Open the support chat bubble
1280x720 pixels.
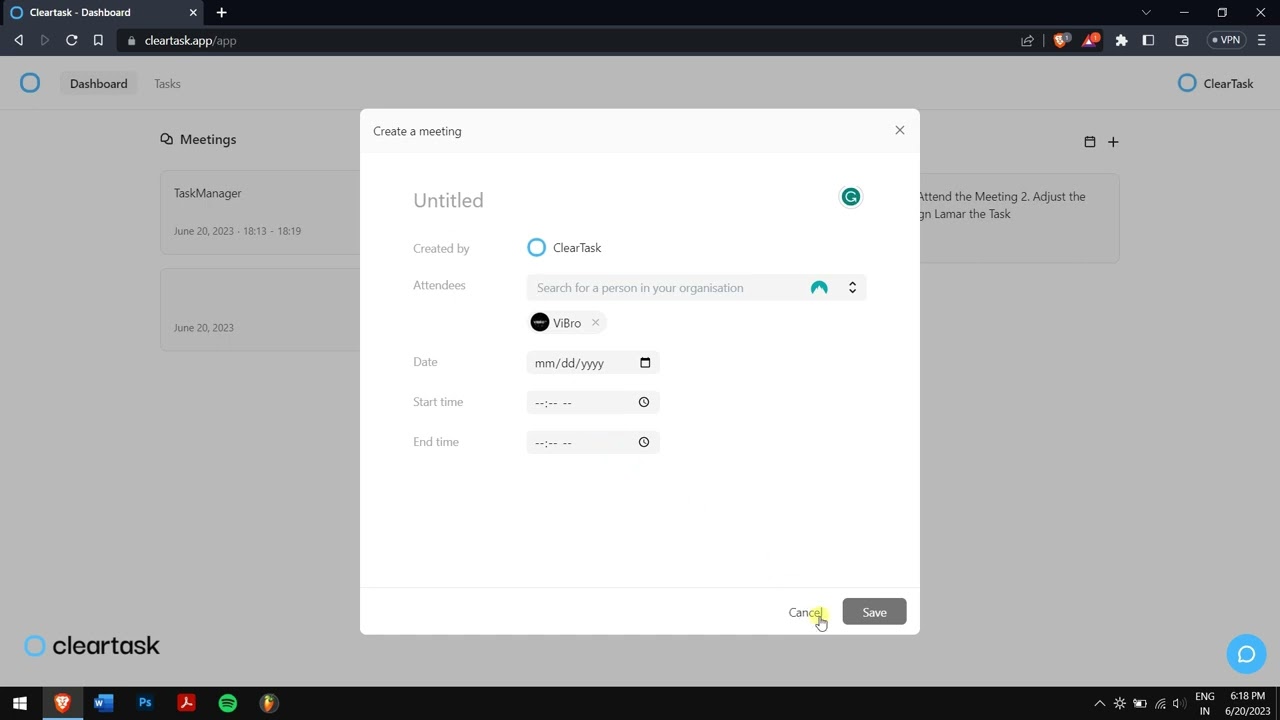click(1246, 654)
